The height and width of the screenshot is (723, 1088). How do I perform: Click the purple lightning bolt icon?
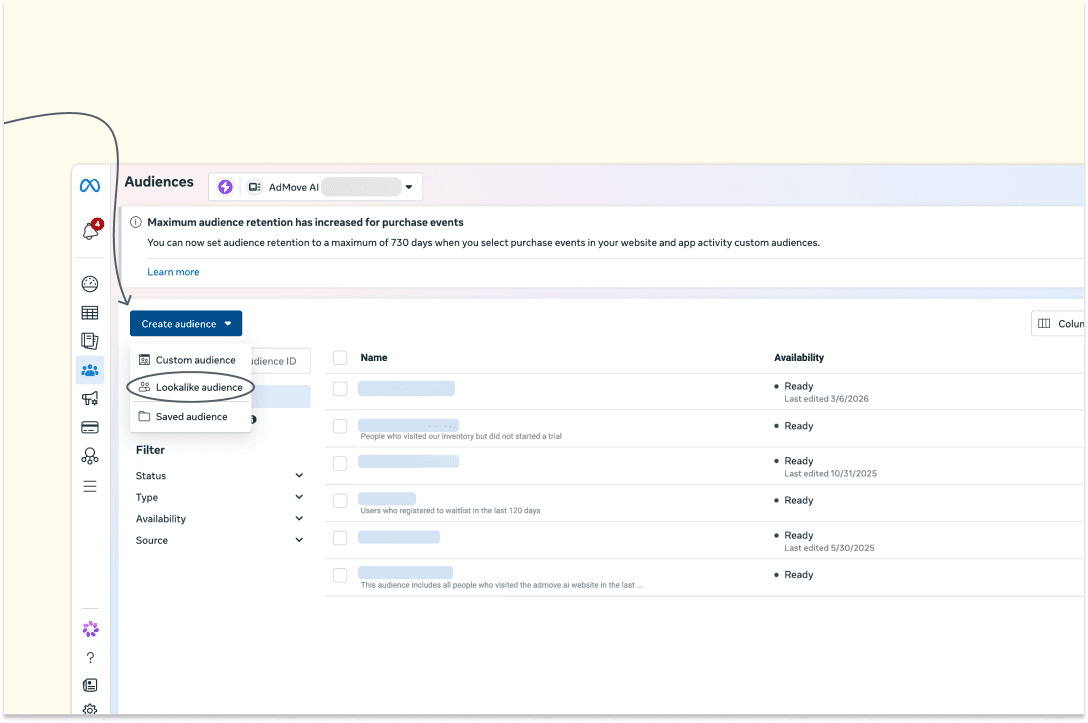226,187
